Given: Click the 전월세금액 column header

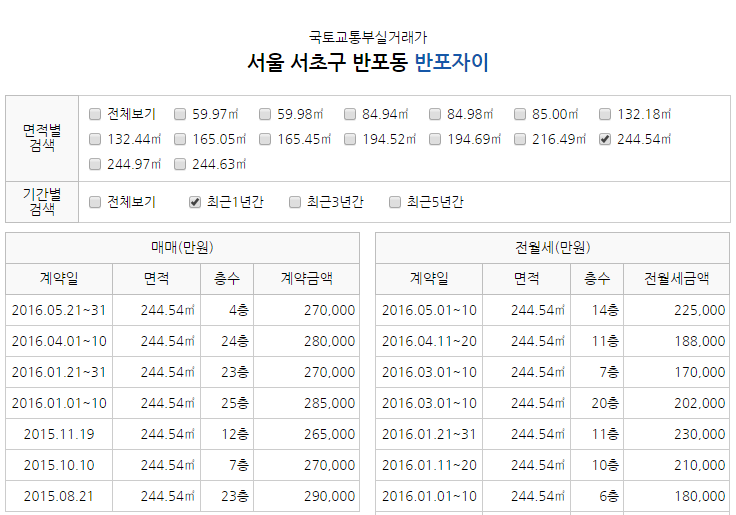Looking at the screenshot, I should coord(676,279).
